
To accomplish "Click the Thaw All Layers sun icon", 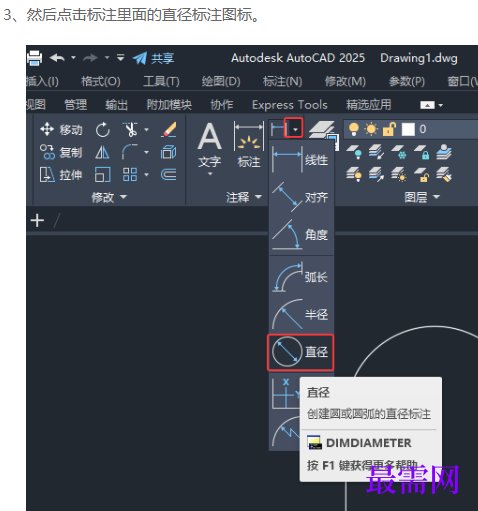I will (399, 175).
